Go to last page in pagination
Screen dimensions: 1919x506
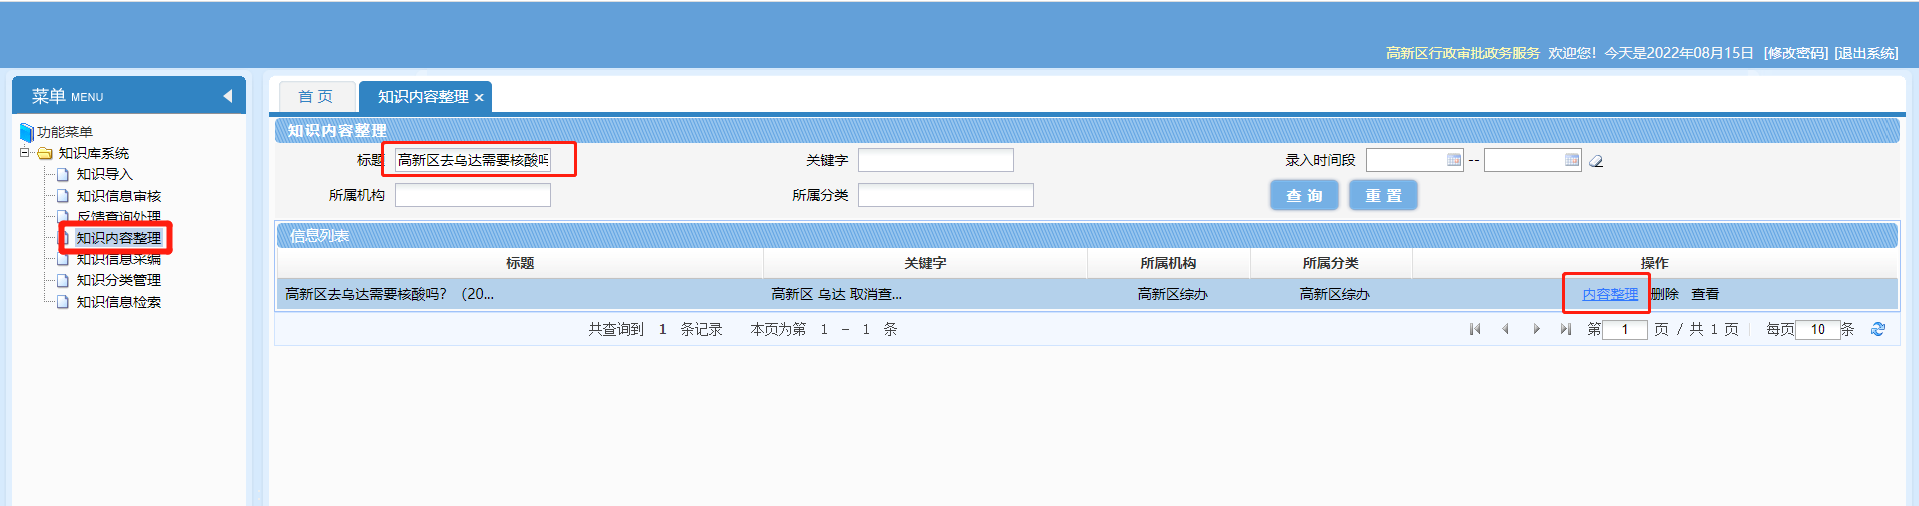point(1566,329)
